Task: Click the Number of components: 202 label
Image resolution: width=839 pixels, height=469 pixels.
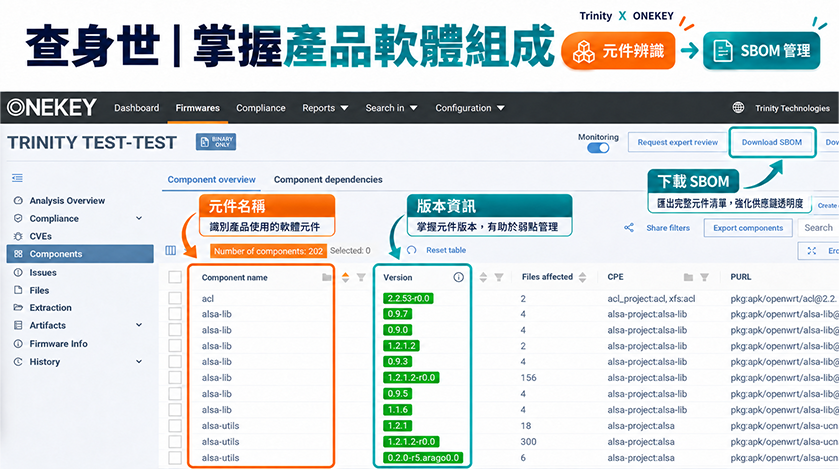Action: click(x=268, y=251)
